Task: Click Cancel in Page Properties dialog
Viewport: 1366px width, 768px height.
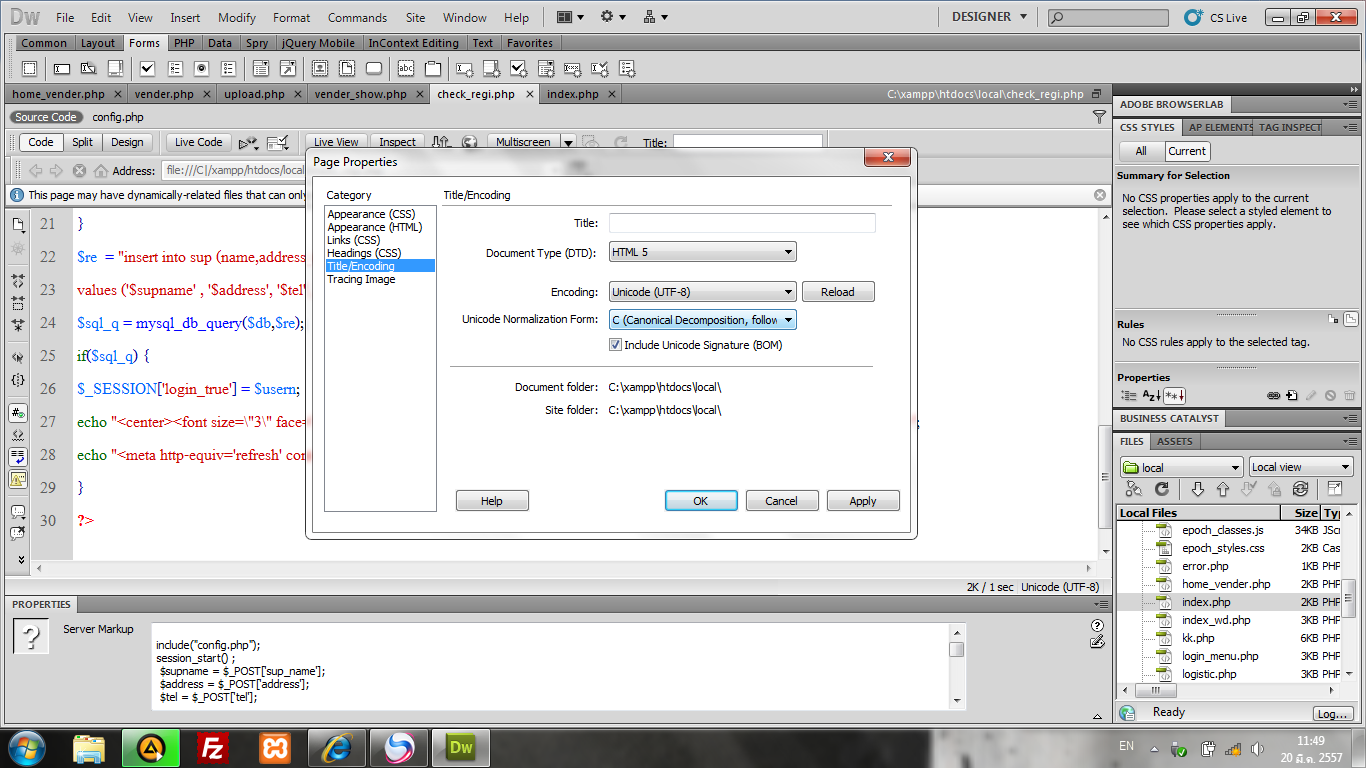Action: pyautogui.click(x=782, y=501)
